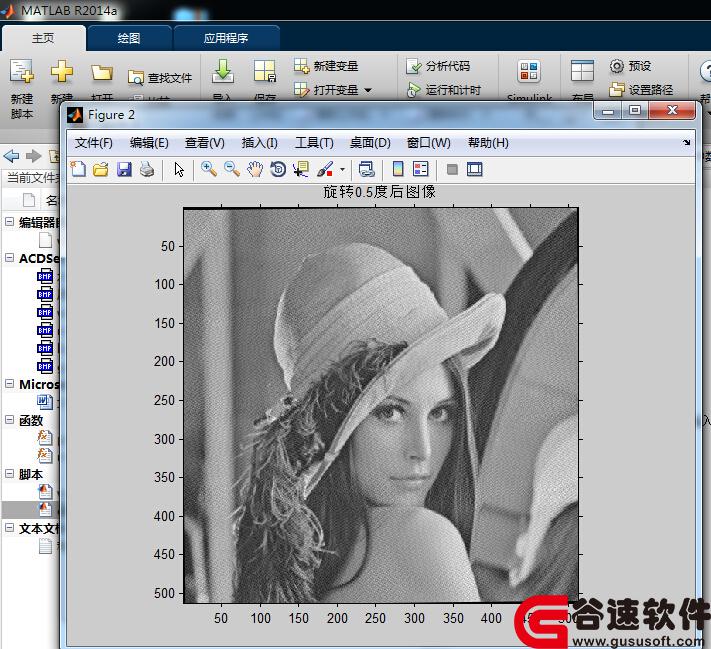Open 文件(F) menu in Figure 2
Screen dimensions: 711x649
94,143
